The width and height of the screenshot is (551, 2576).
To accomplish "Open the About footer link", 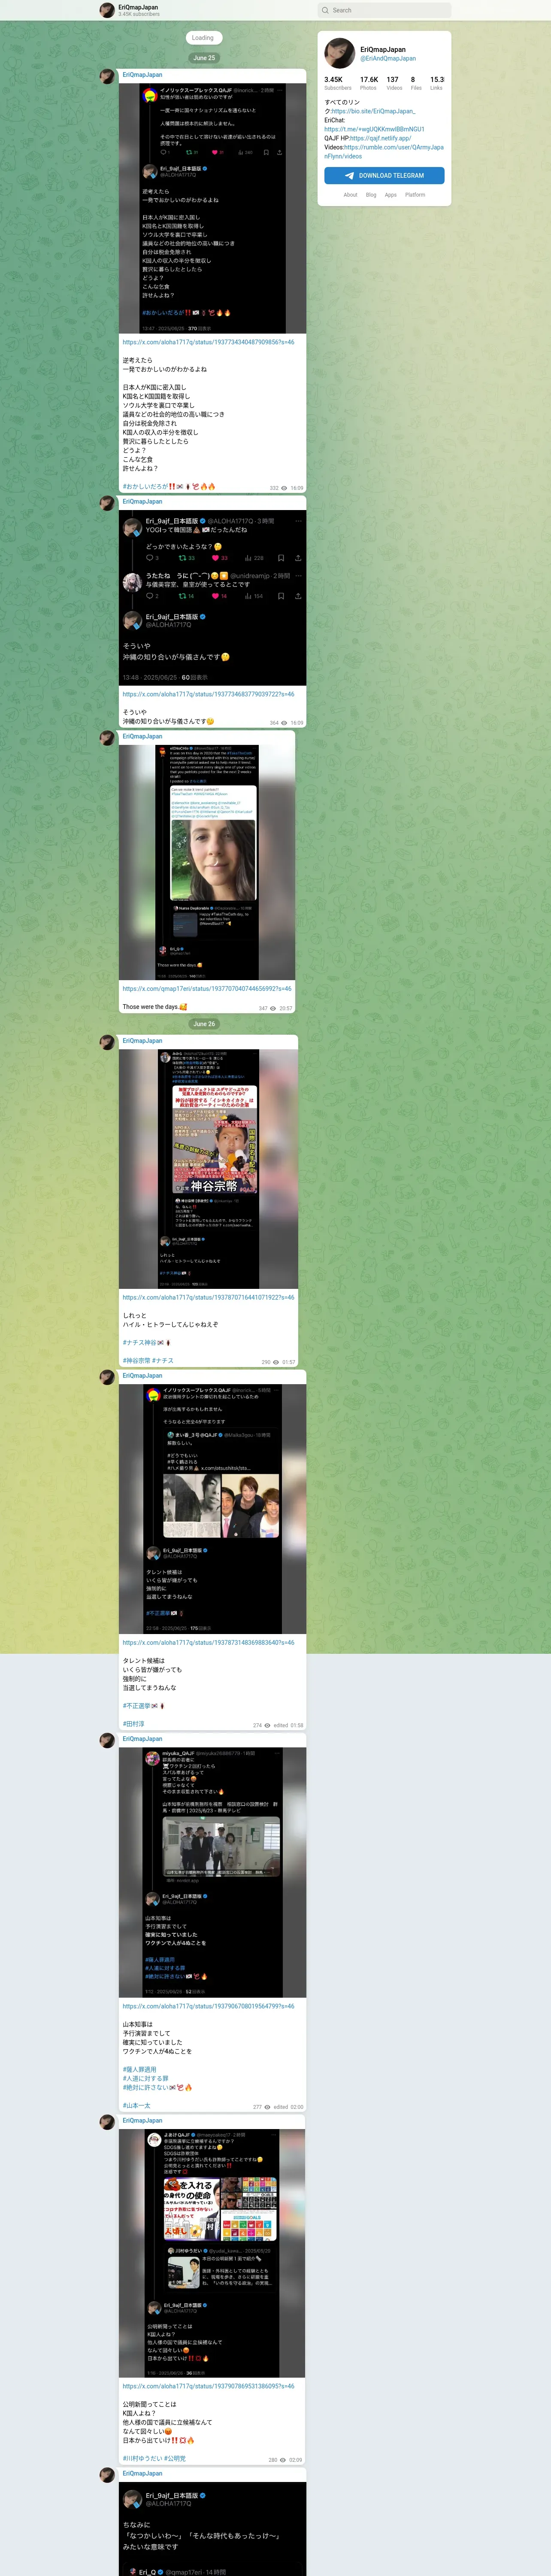I will pos(350,195).
